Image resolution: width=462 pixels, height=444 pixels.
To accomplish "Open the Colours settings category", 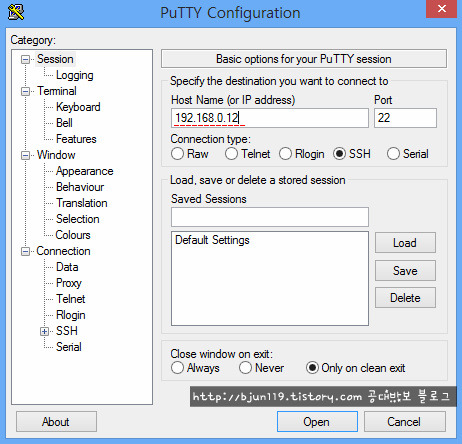I will click(73, 235).
